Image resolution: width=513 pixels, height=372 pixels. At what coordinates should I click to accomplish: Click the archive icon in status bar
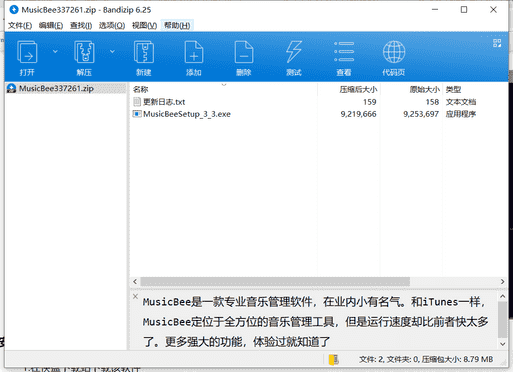point(333,359)
